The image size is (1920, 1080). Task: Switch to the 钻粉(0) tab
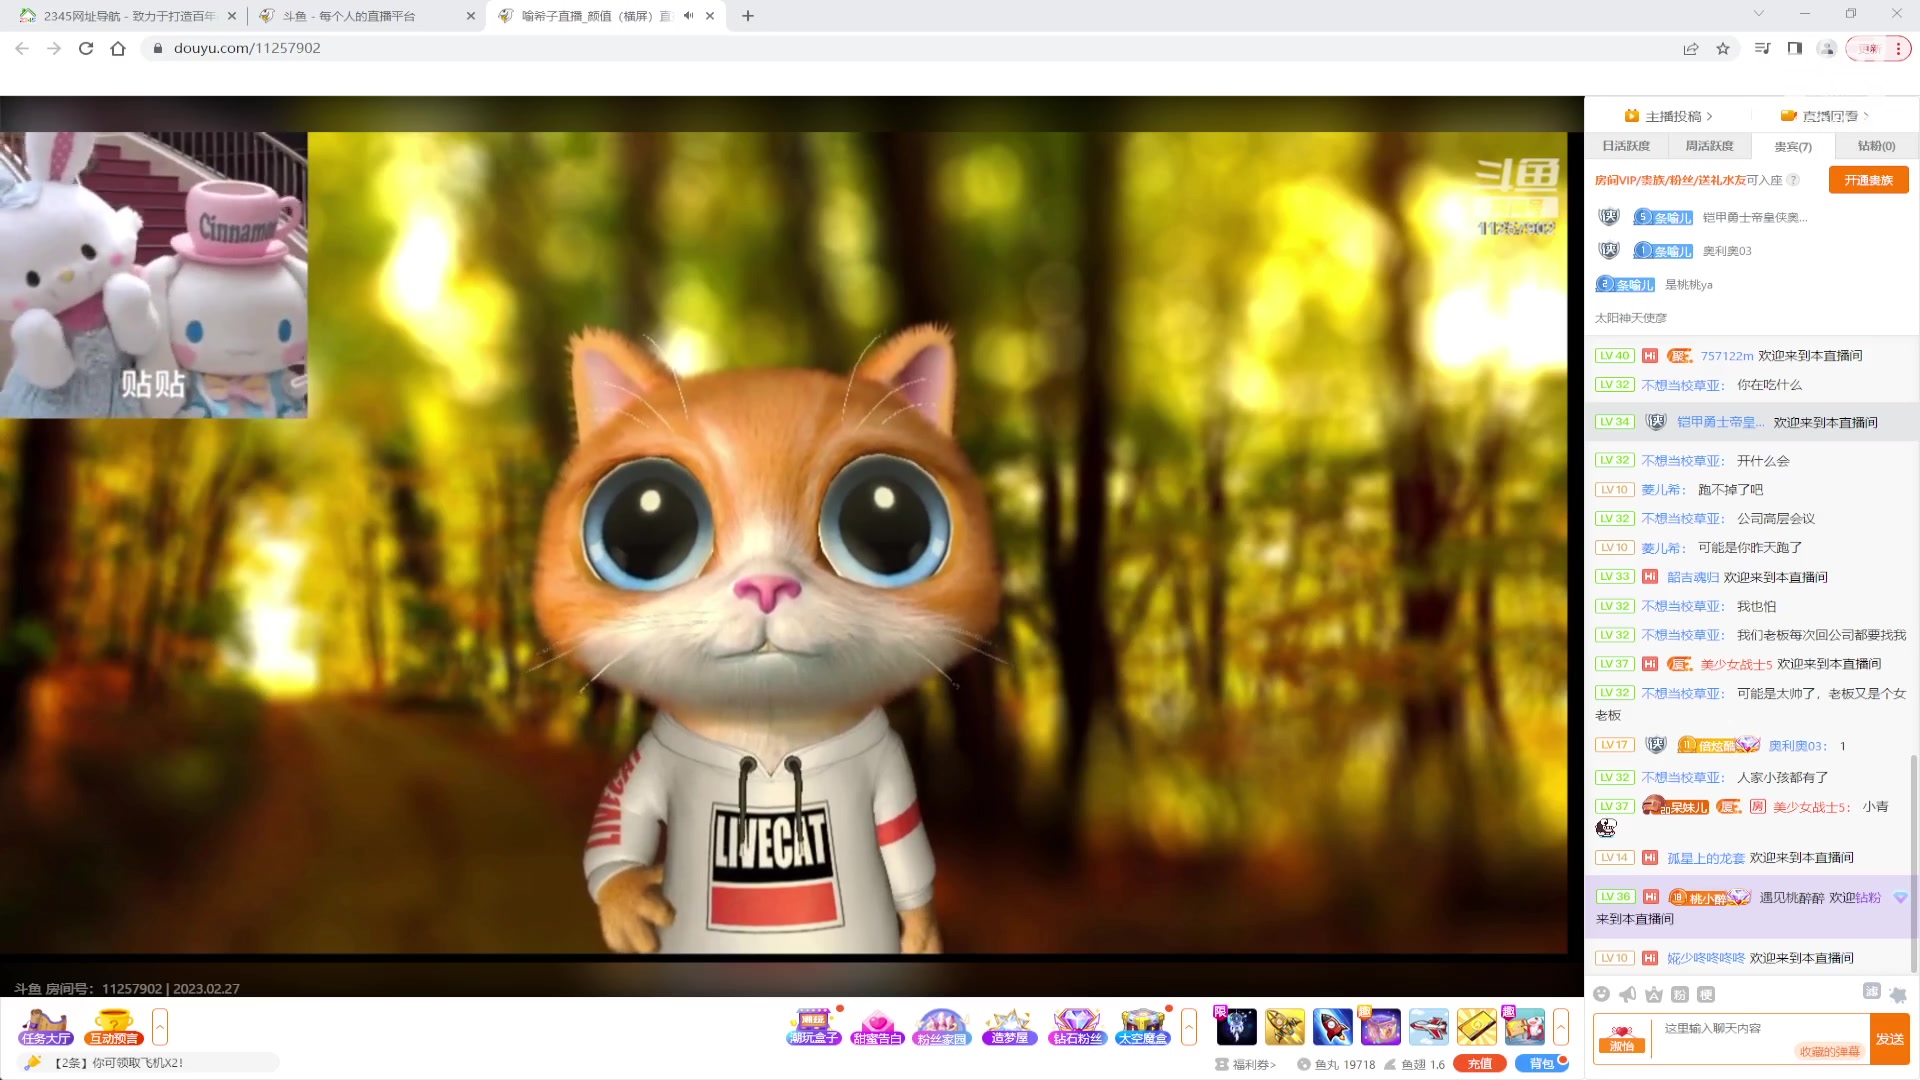[x=1876, y=146]
